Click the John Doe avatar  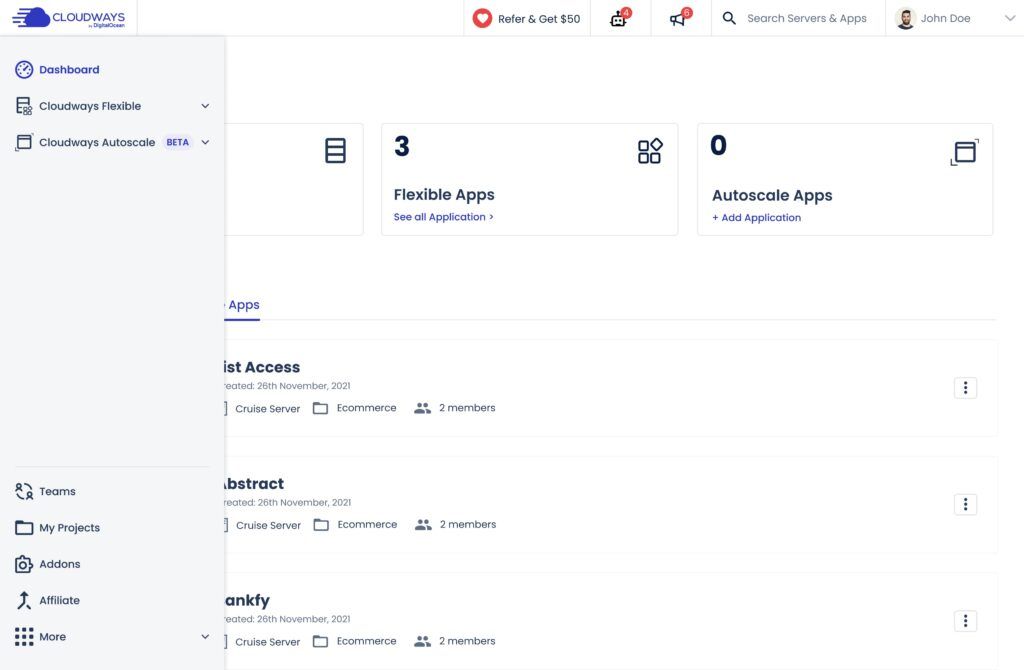point(905,18)
